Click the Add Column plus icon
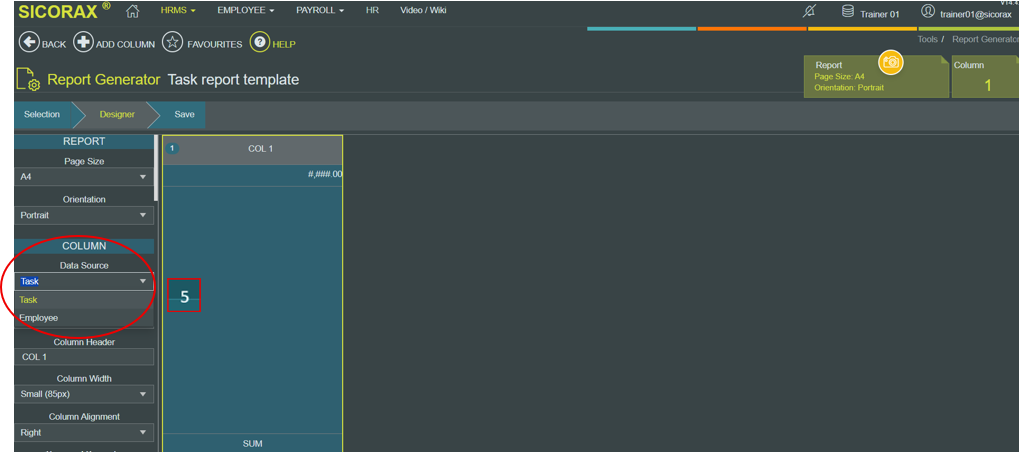The image size is (1020, 452). point(83,43)
